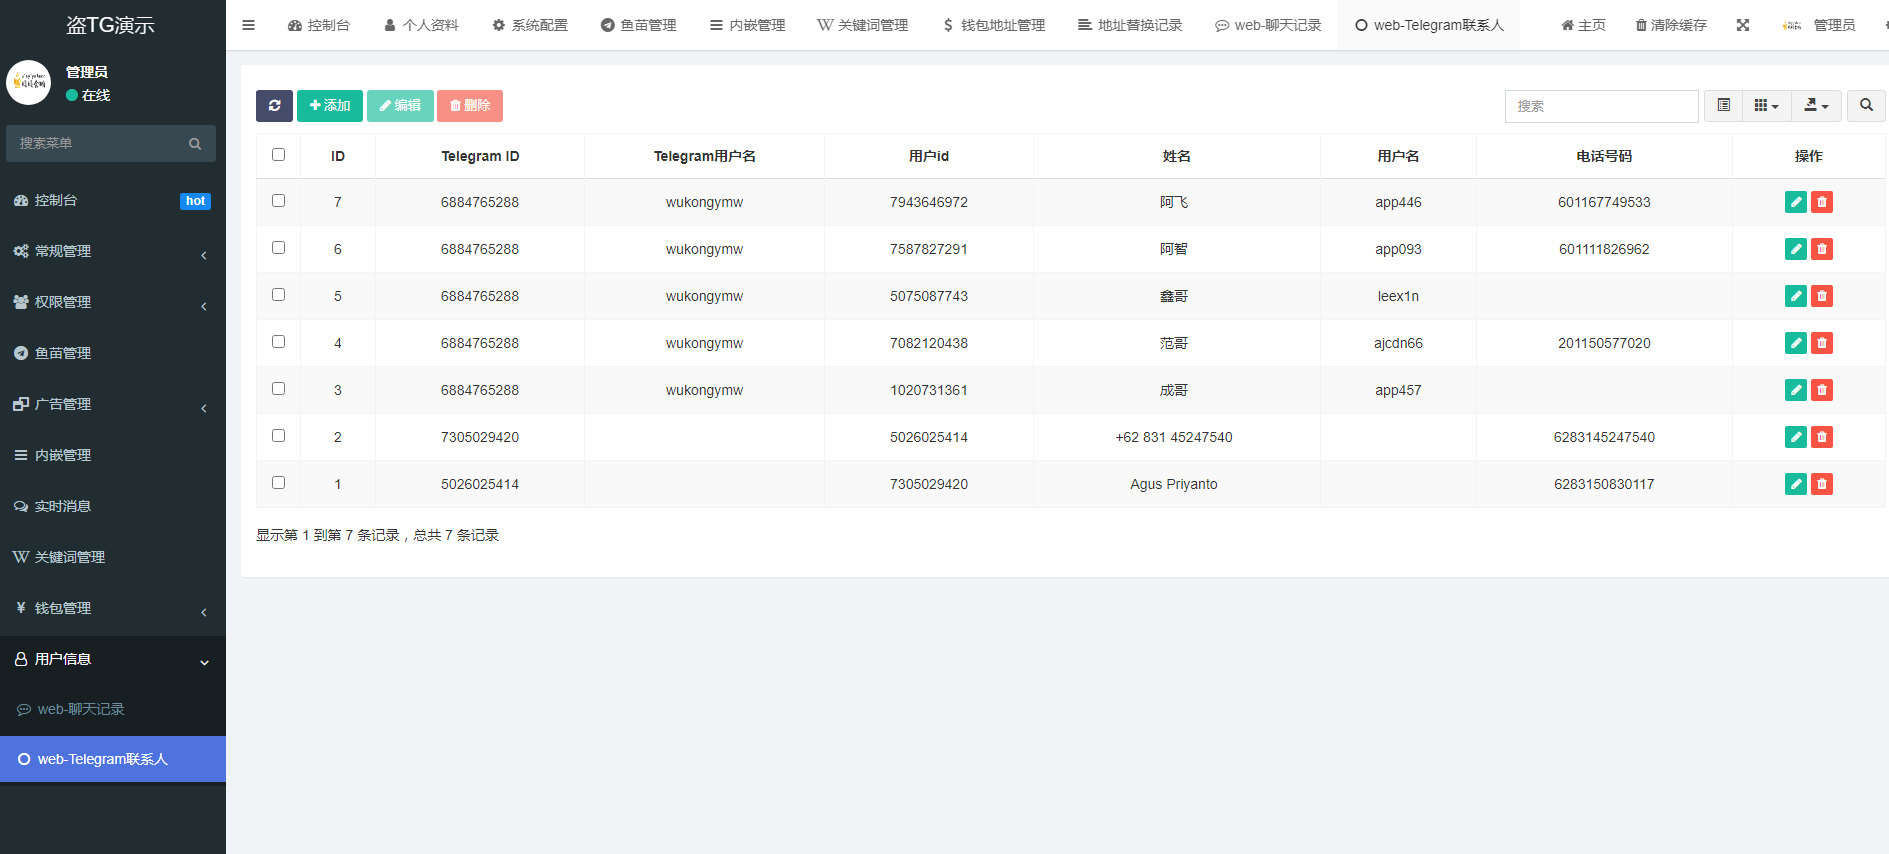Click the refresh table icon button
The image size is (1889, 854).
click(274, 106)
